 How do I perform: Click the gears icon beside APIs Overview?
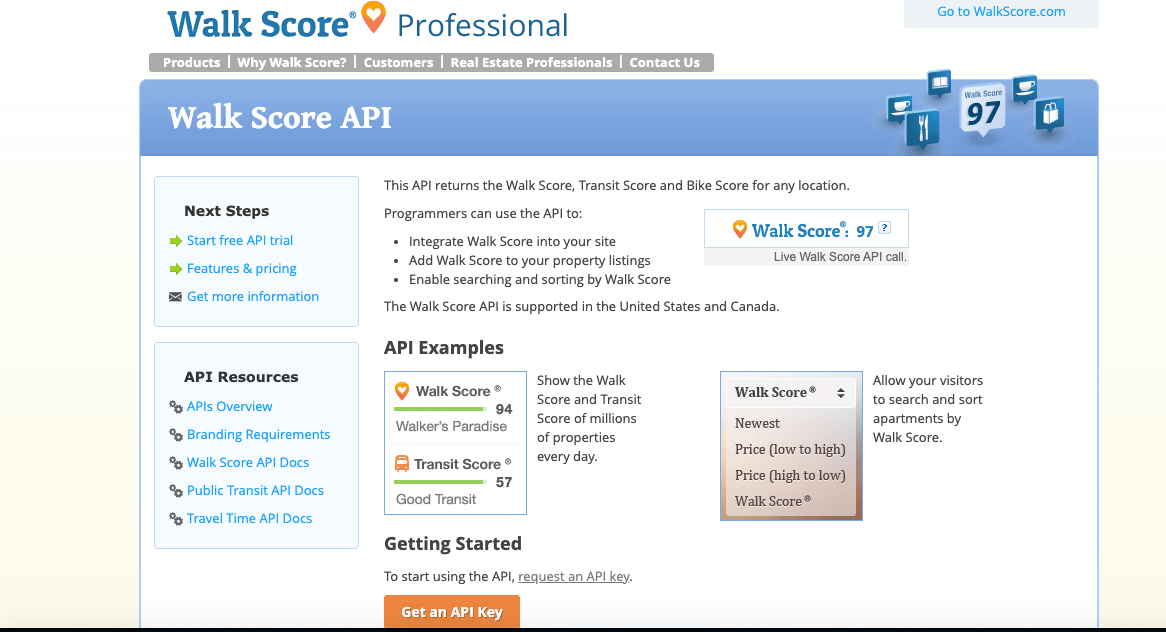[176, 407]
